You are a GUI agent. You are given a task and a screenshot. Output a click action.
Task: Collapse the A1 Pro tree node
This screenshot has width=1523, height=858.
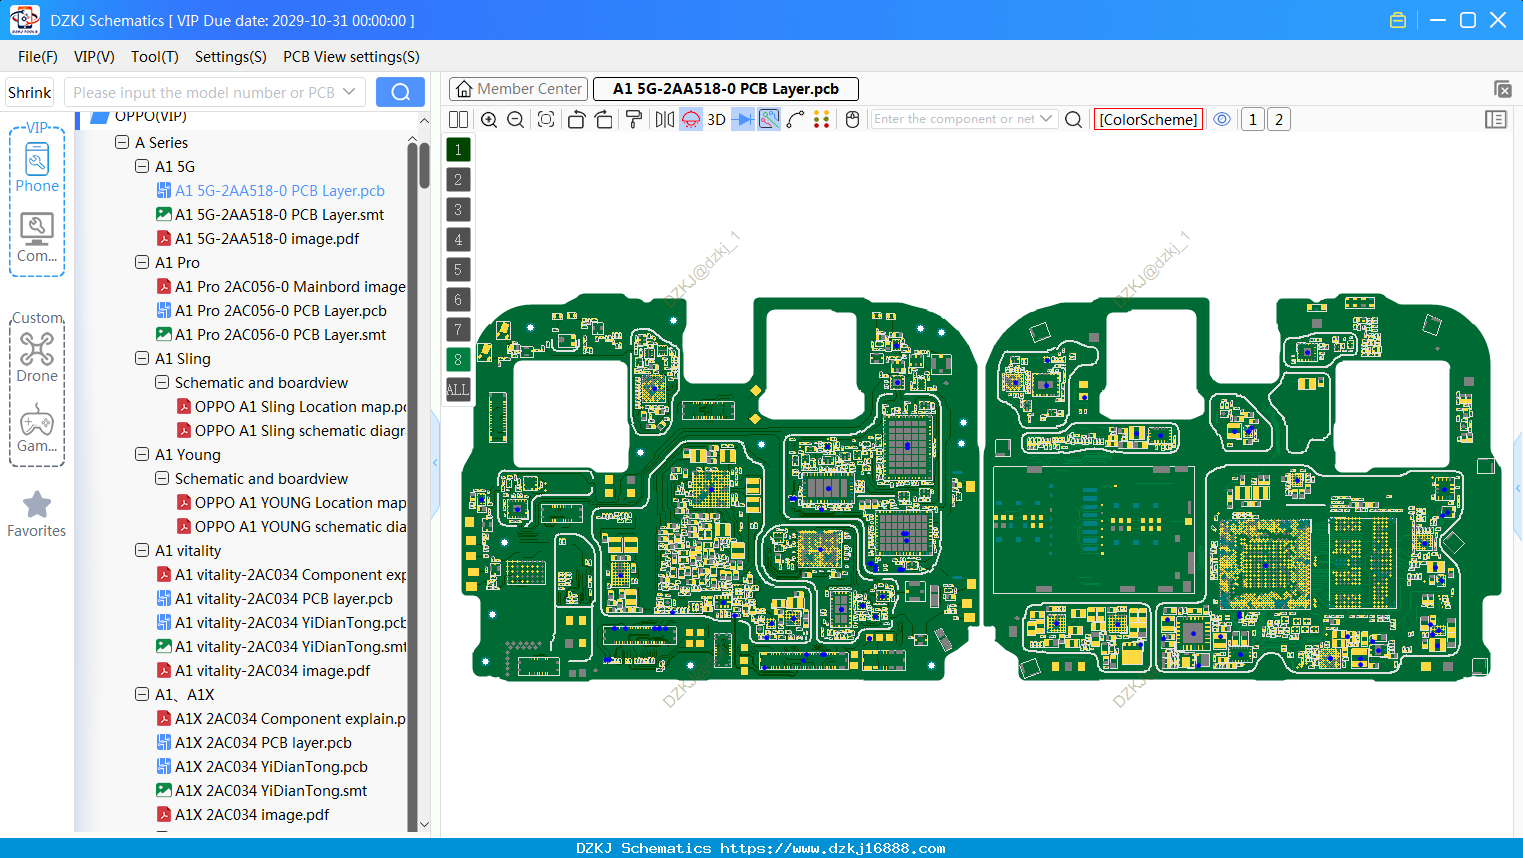(x=142, y=263)
